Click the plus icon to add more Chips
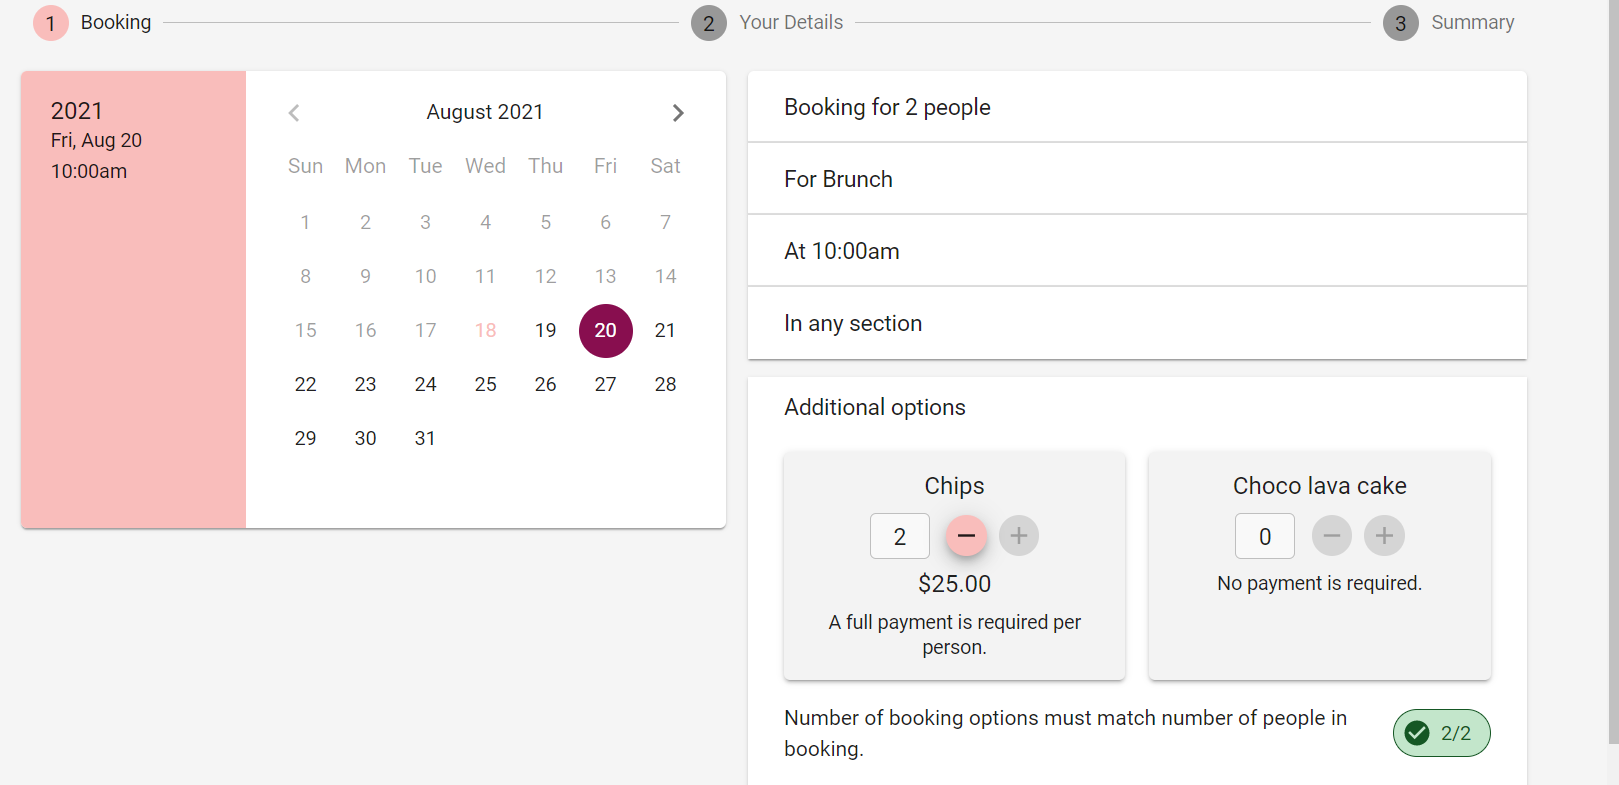 (1018, 536)
